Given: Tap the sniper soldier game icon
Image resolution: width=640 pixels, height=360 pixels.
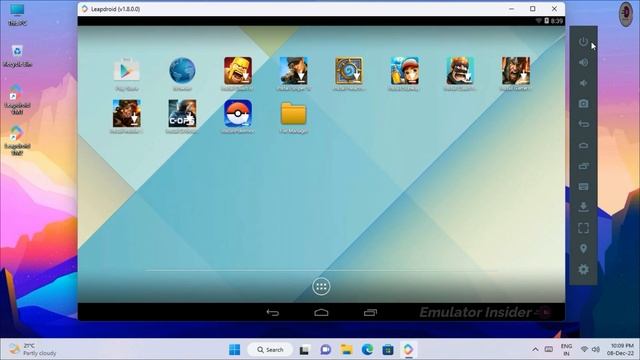Looking at the screenshot, I should (293, 71).
